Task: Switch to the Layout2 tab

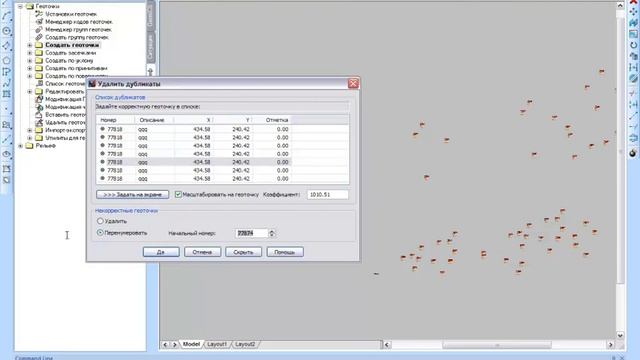Action: coord(245,344)
